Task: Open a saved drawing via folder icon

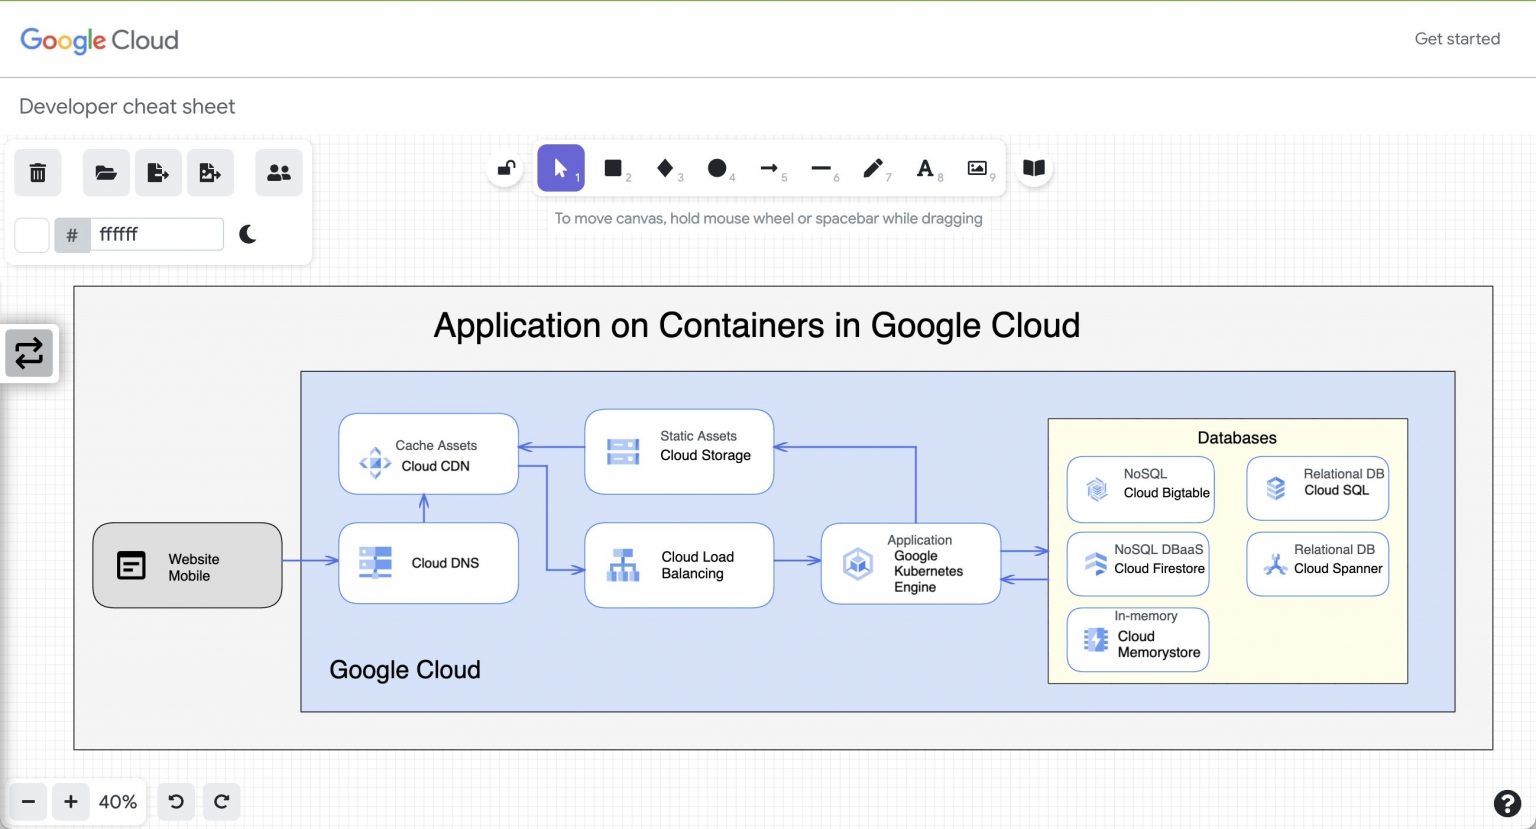Action: click(x=106, y=172)
